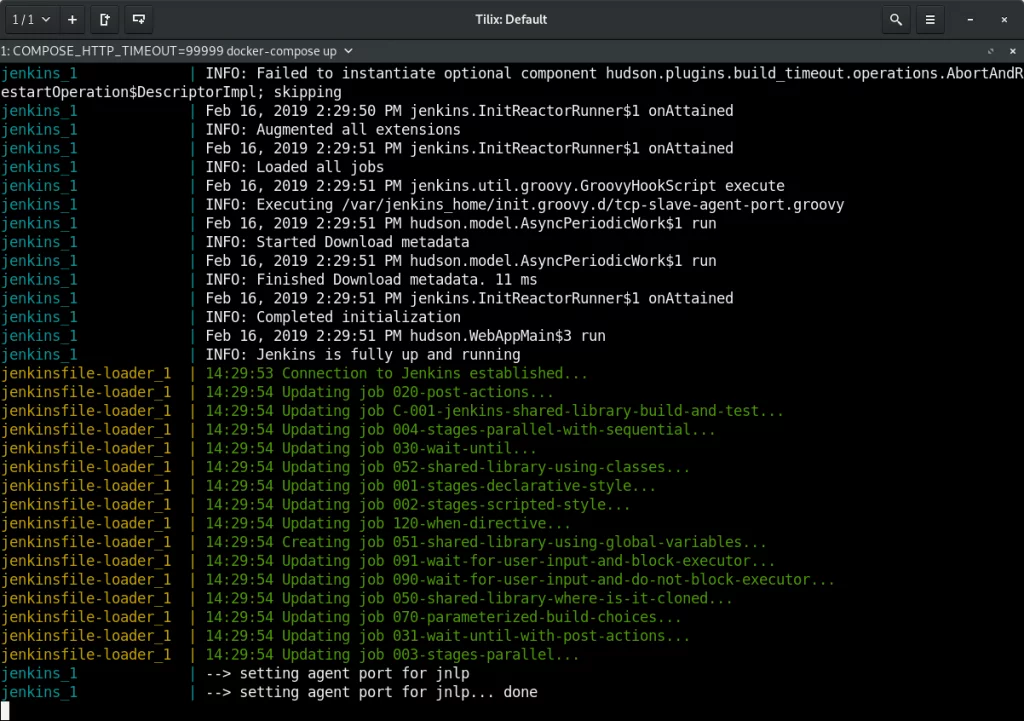Click line 'hudson.WebAppMain$3 run'
The width and height of the screenshot is (1024, 721).
(x=507, y=336)
